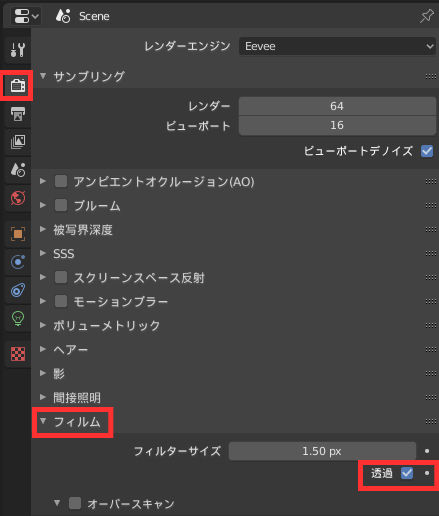Switch to Output properties tab (printer icon)

[x=18, y=114]
